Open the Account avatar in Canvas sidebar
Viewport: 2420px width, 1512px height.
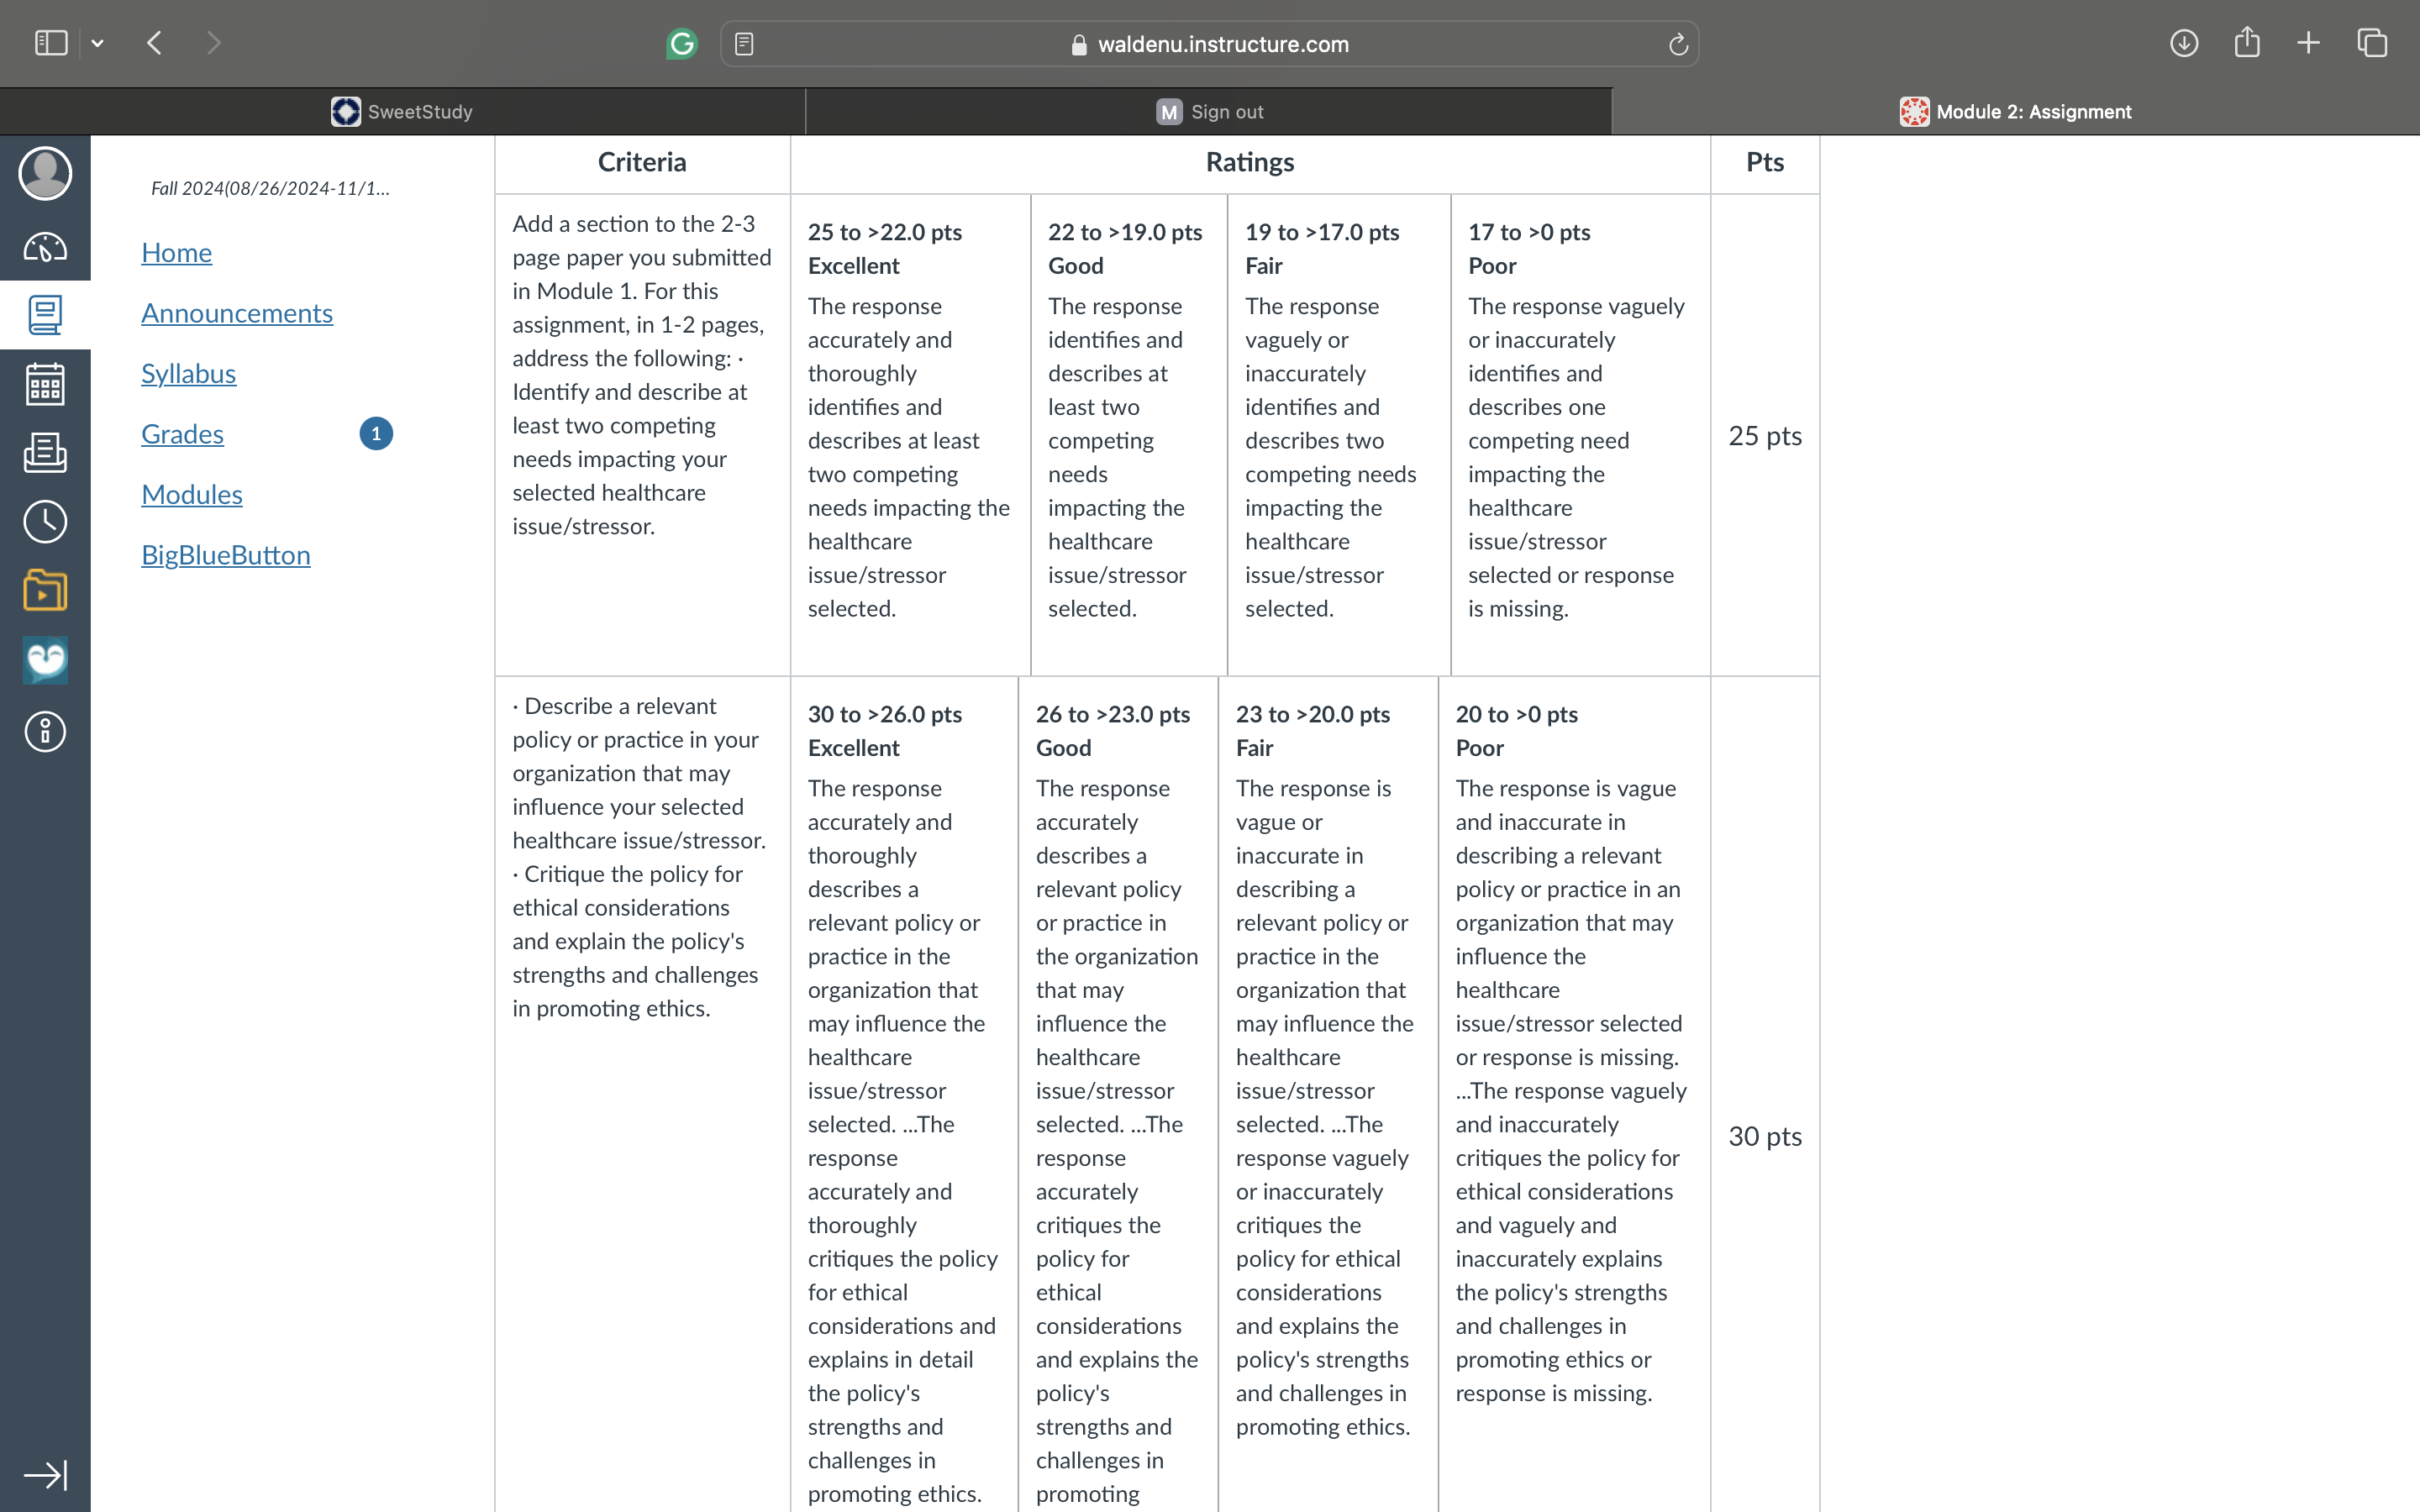tap(45, 174)
